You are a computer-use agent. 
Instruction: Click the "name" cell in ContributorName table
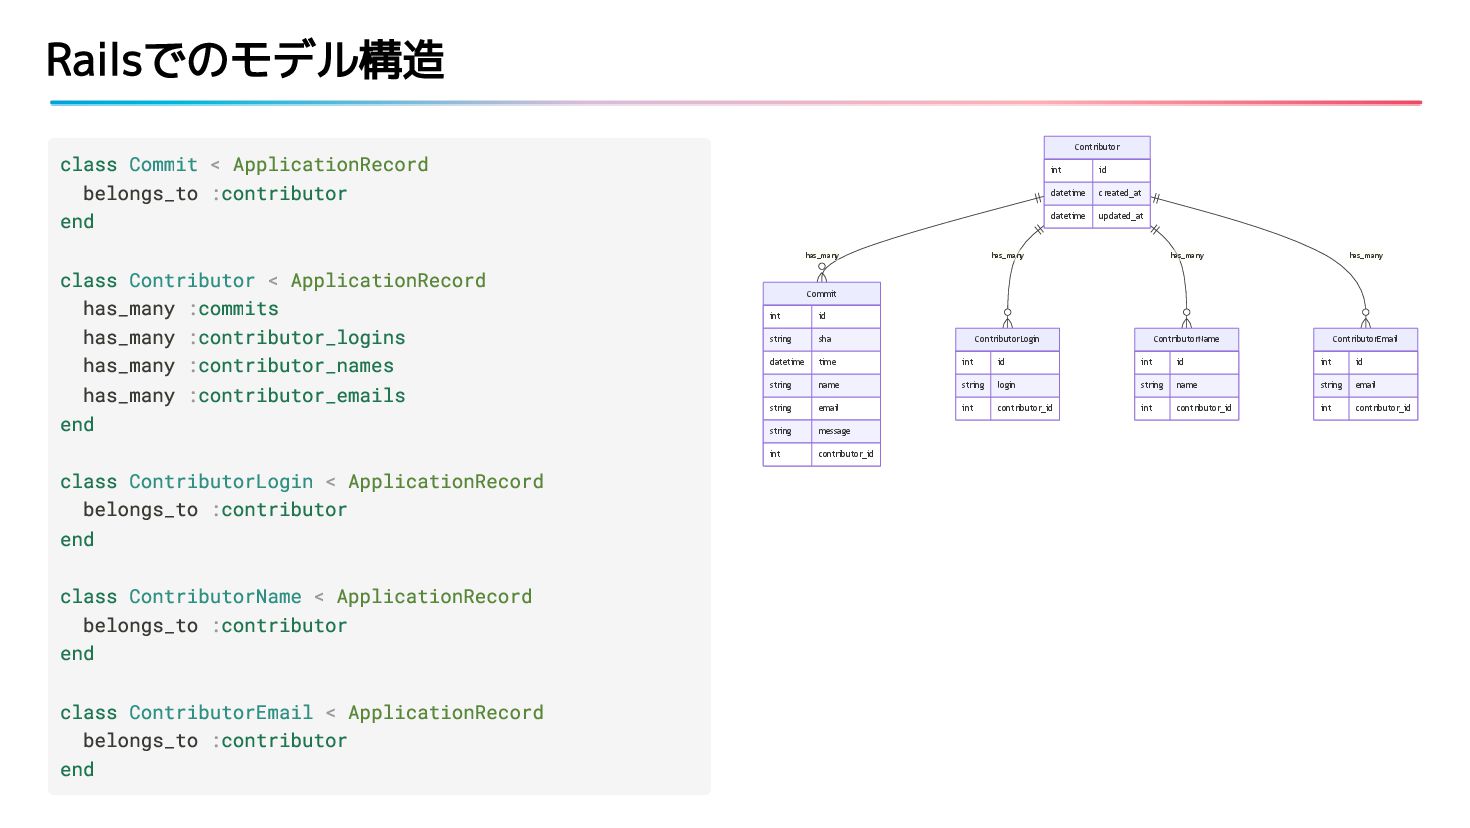point(1204,385)
